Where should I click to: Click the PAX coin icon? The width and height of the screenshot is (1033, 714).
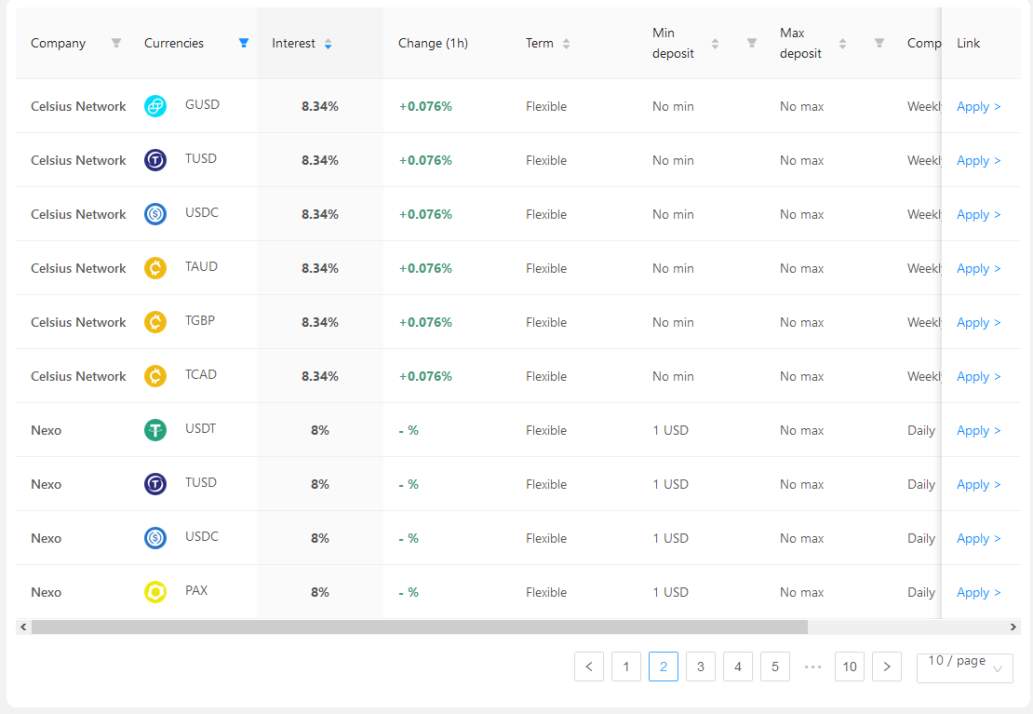point(155,591)
